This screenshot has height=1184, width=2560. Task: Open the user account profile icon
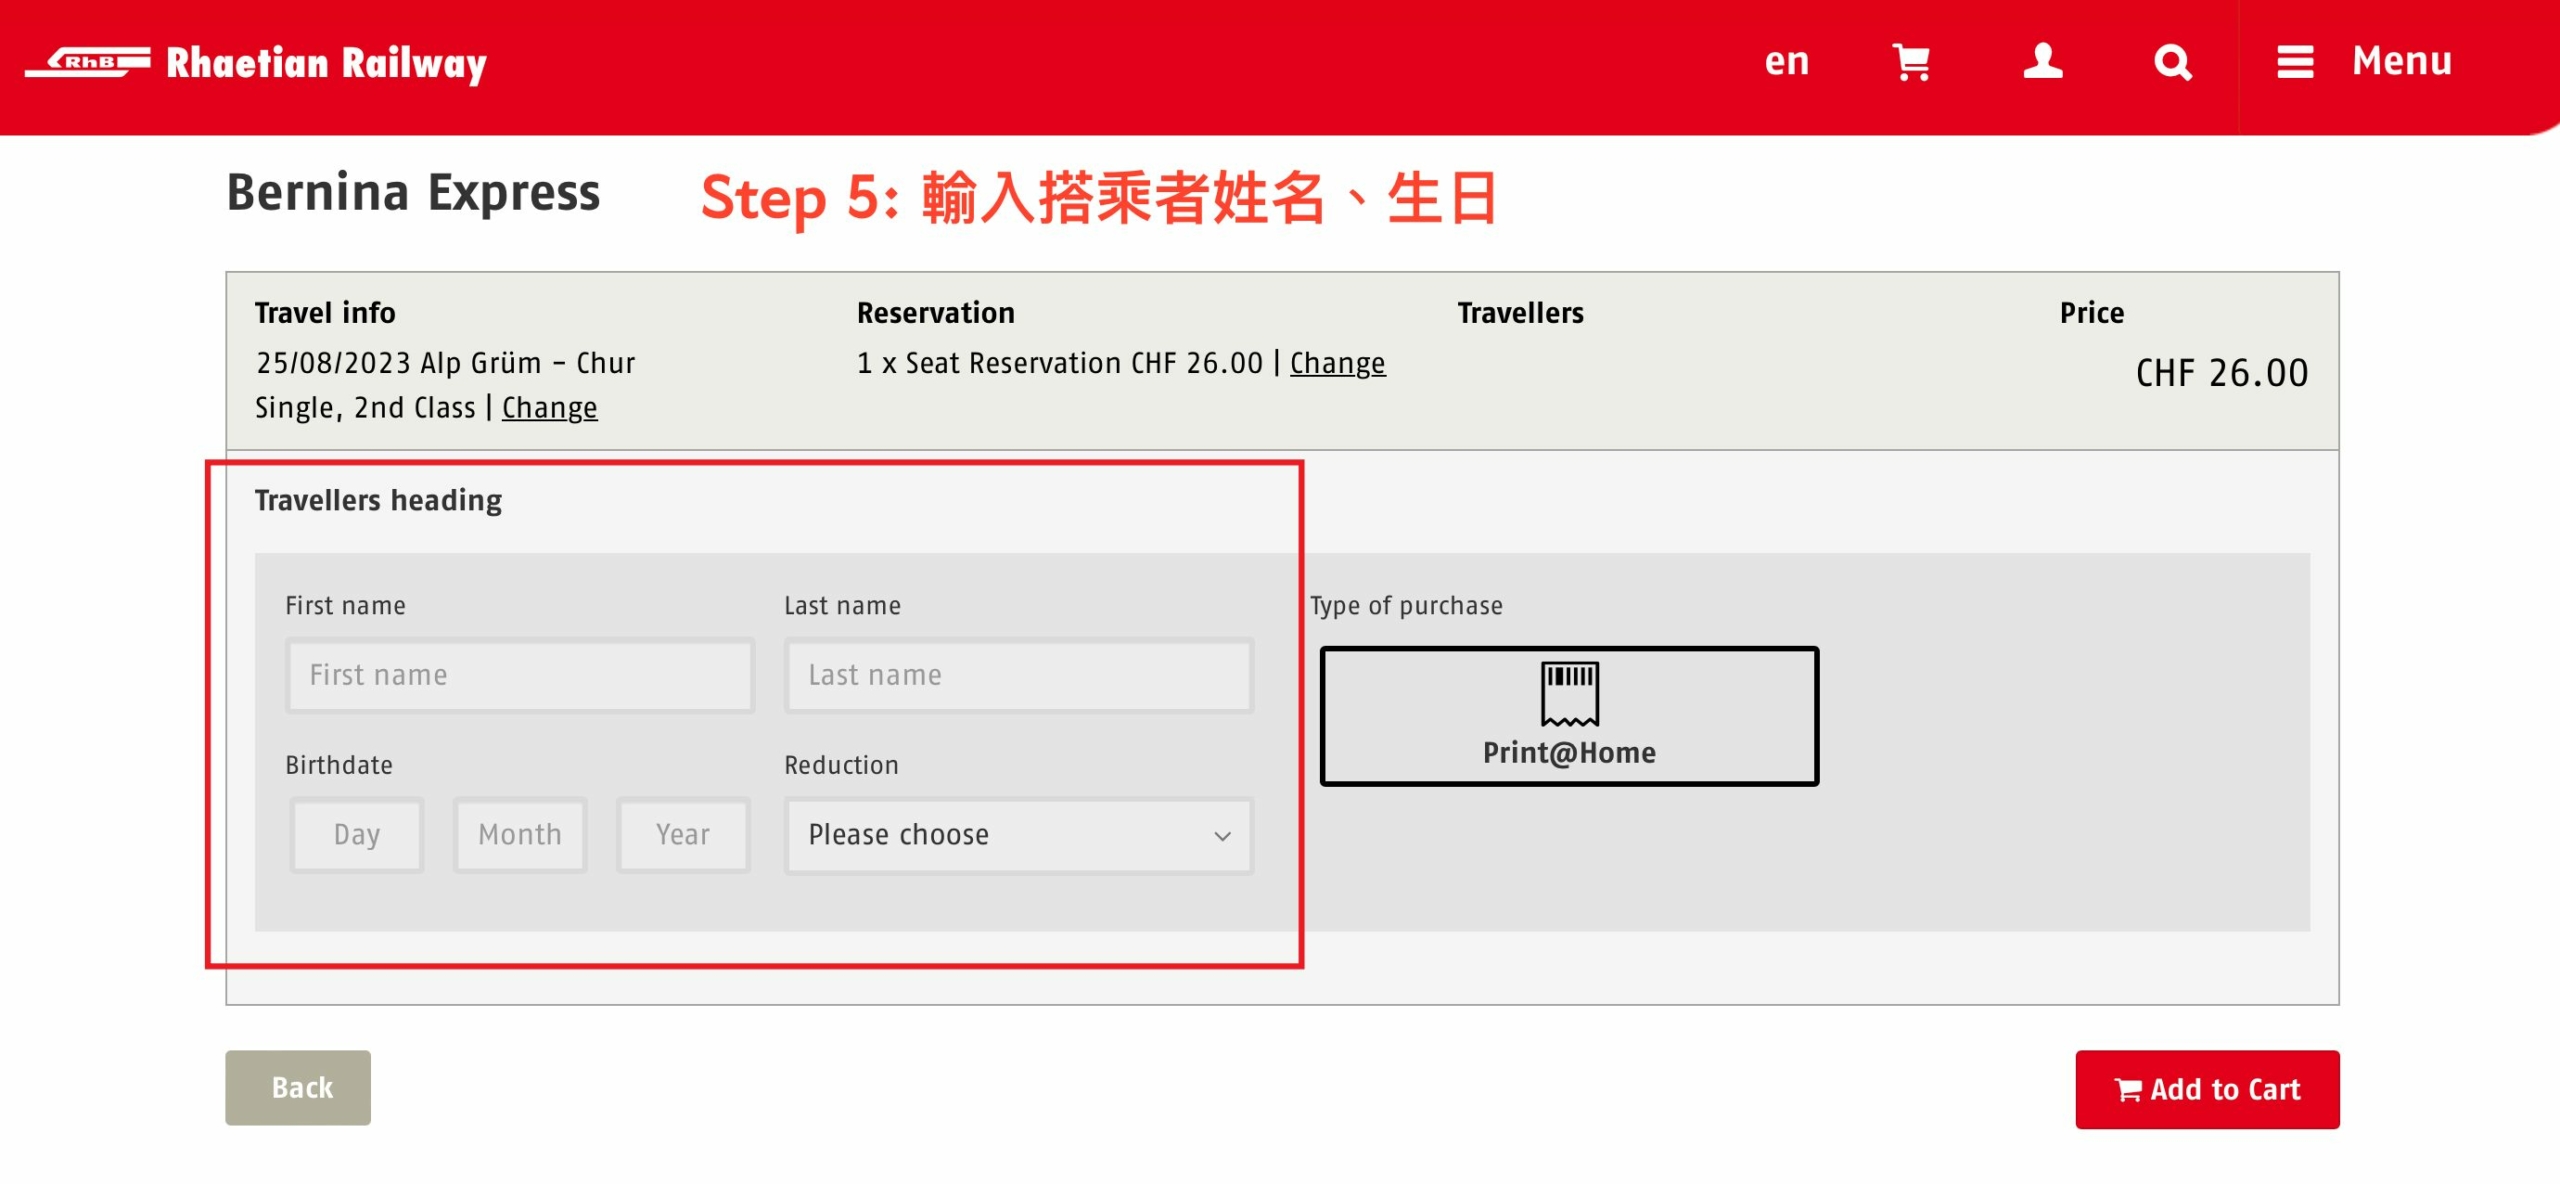(x=2042, y=62)
